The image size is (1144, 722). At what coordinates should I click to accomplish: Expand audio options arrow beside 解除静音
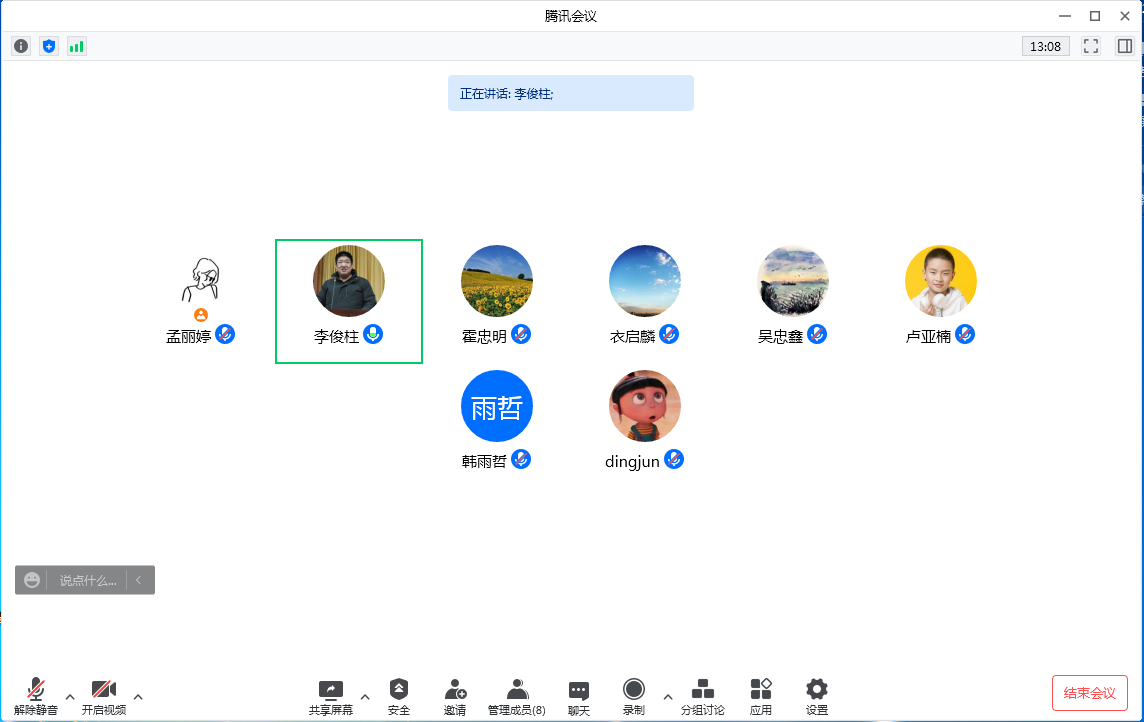pyautogui.click(x=70, y=696)
